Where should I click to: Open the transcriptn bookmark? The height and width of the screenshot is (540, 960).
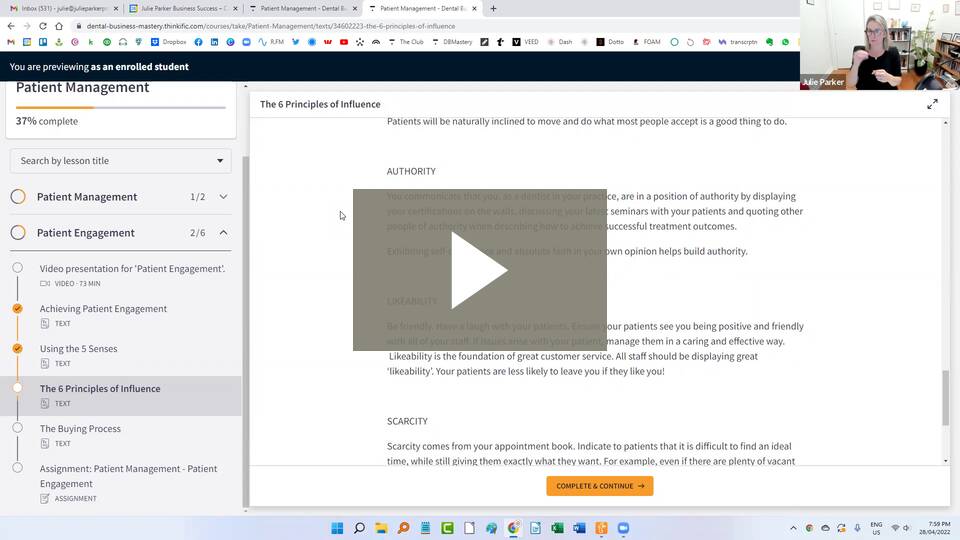(x=738, y=42)
